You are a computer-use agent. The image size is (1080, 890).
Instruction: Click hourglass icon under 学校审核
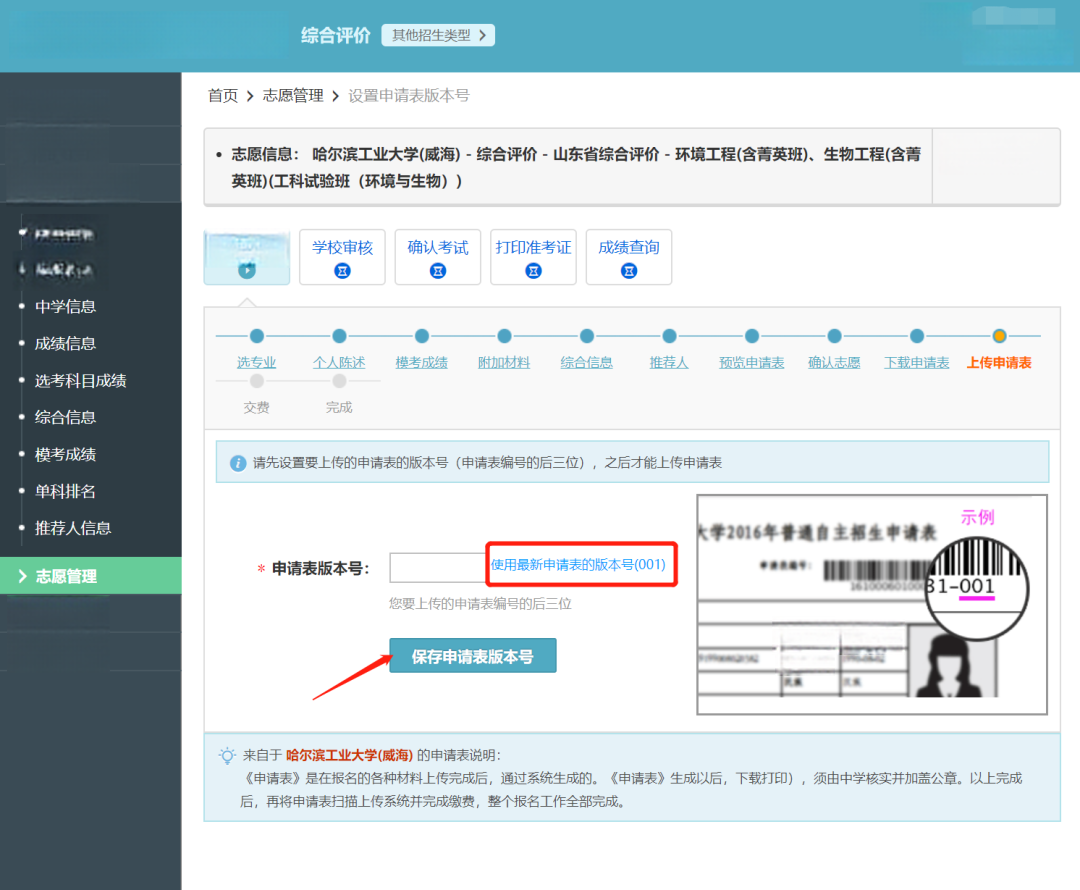click(x=342, y=271)
